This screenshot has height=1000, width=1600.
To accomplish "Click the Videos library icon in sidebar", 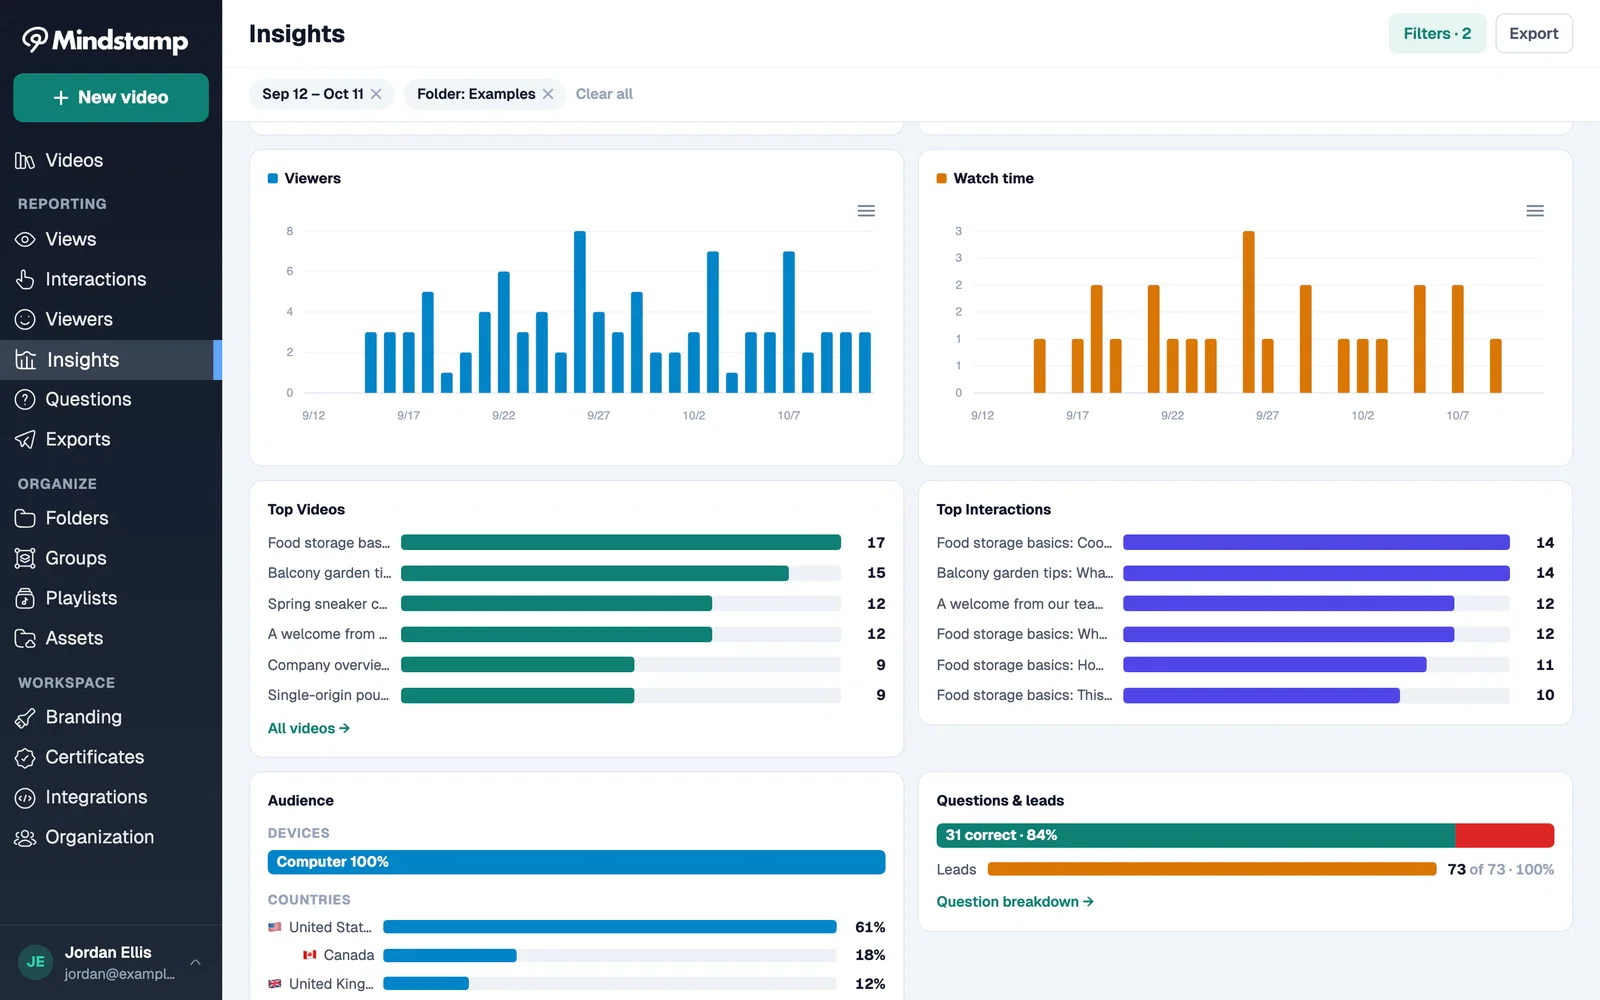I will click(x=25, y=161).
